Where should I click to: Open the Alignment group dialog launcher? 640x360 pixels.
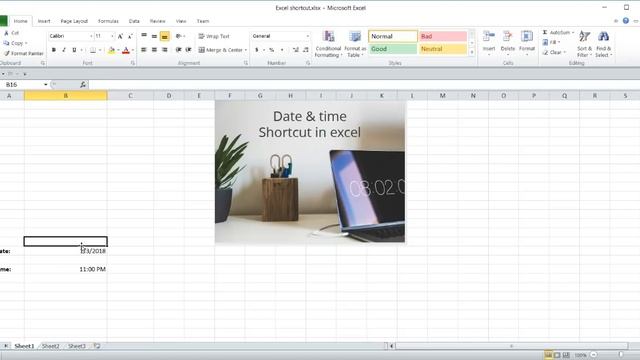[x=246, y=63]
